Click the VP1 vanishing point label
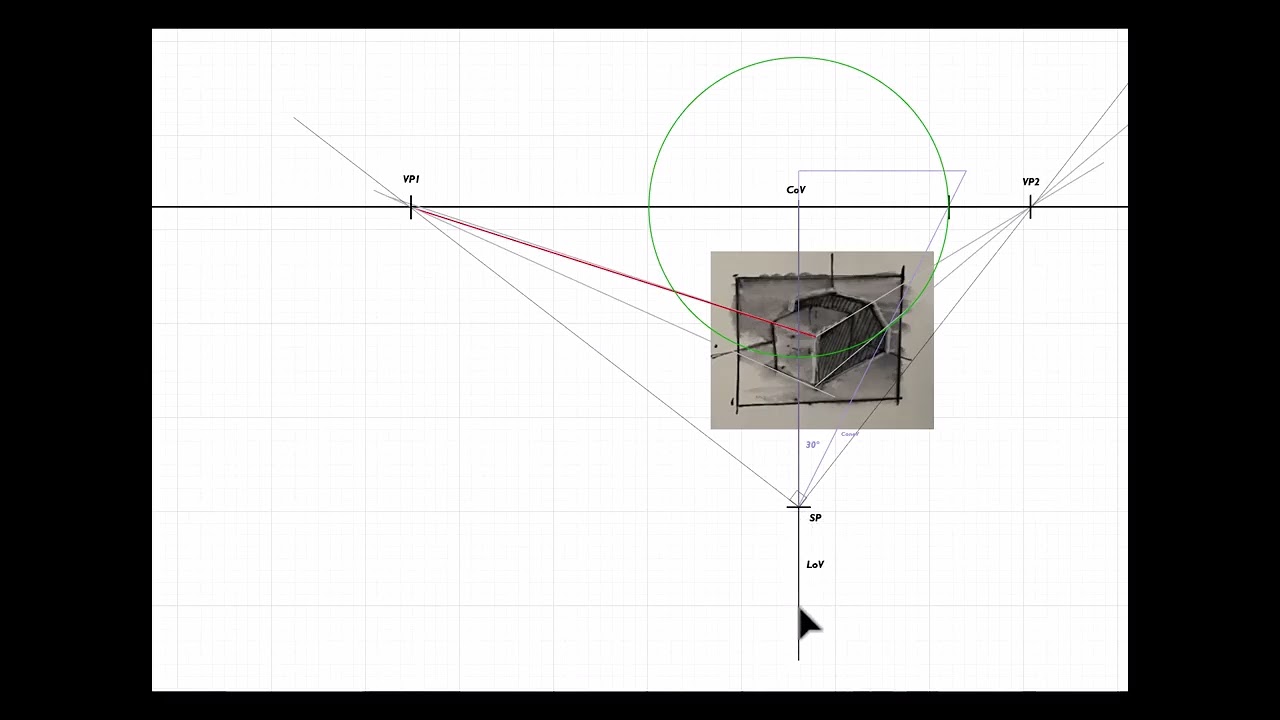The width and height of the screenshot is (1280, 720). [x=411, y=180]
